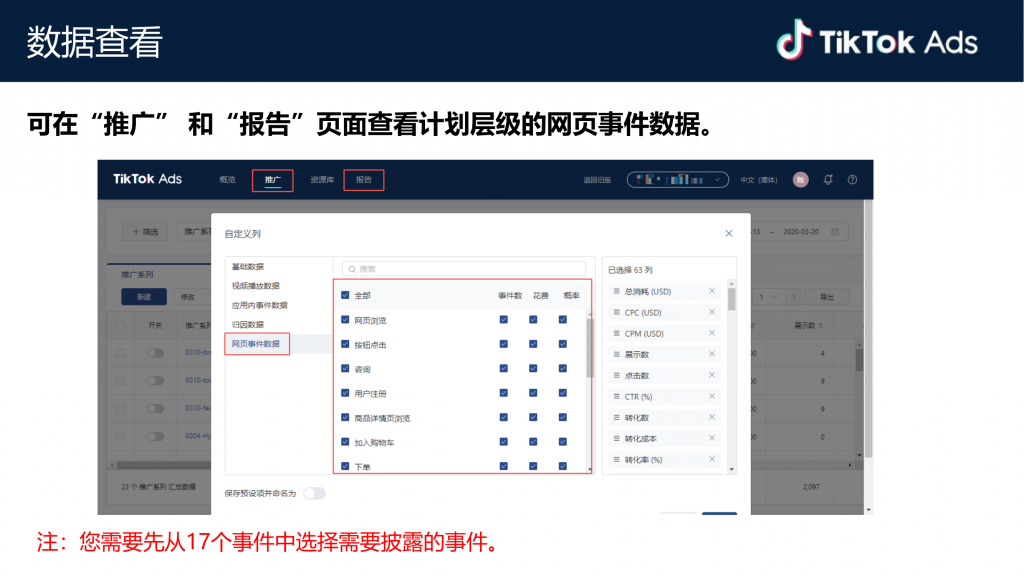1024x576 pixels.
Task: Click the sort icon beside 展示数 header
Action: coord(820,325)
